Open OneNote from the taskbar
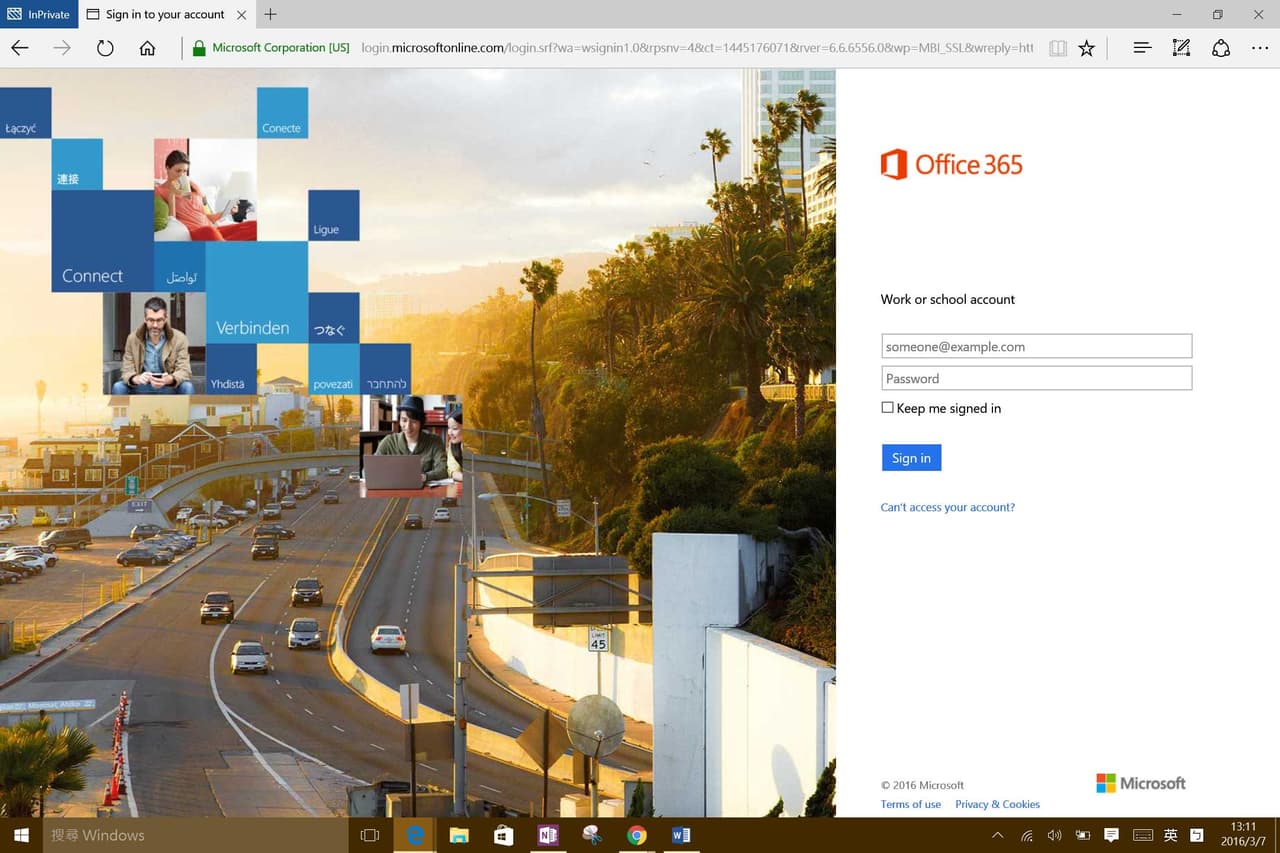 point(547,835)
